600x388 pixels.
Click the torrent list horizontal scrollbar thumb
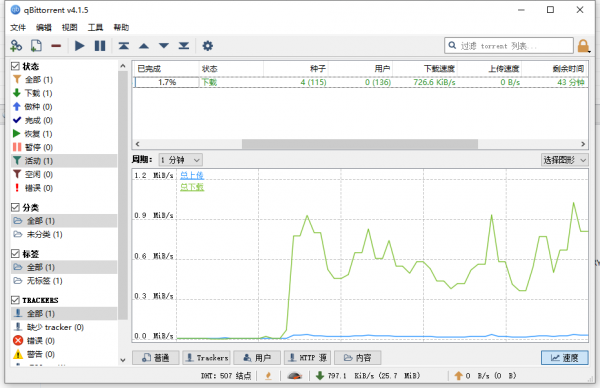pyautogui.click(x=360, y=144)
